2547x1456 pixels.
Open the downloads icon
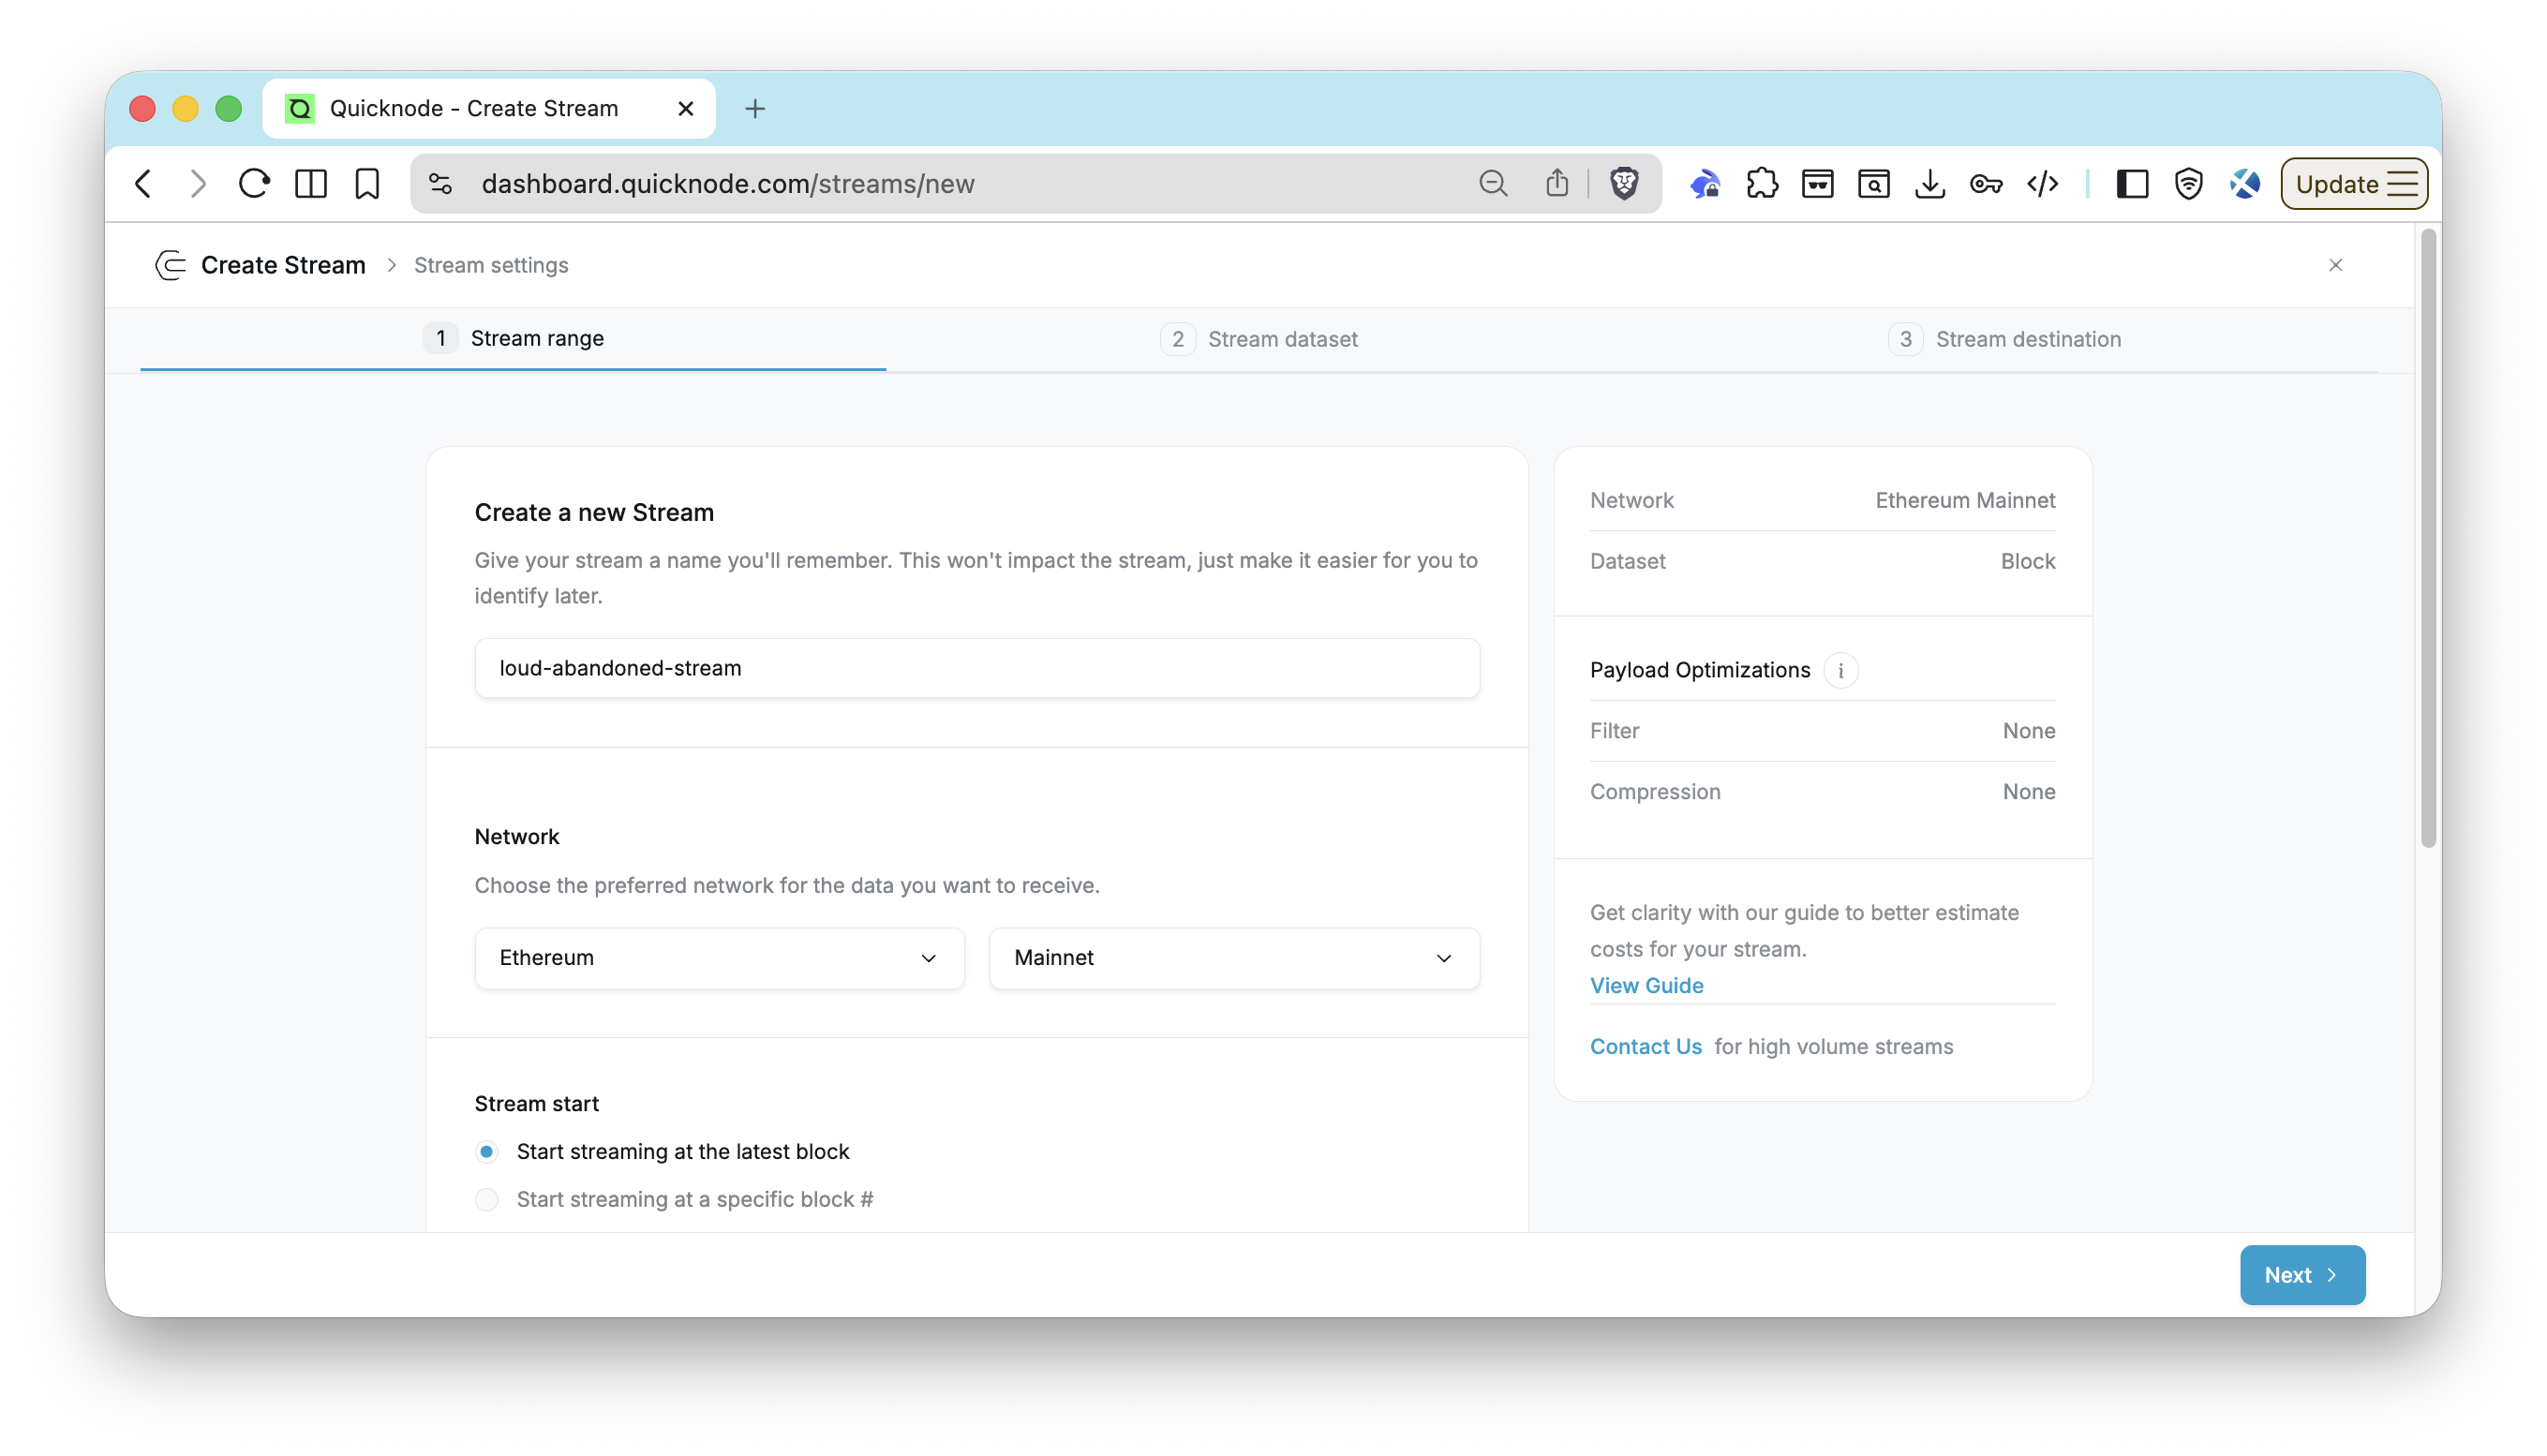[x=1929, y=184]
